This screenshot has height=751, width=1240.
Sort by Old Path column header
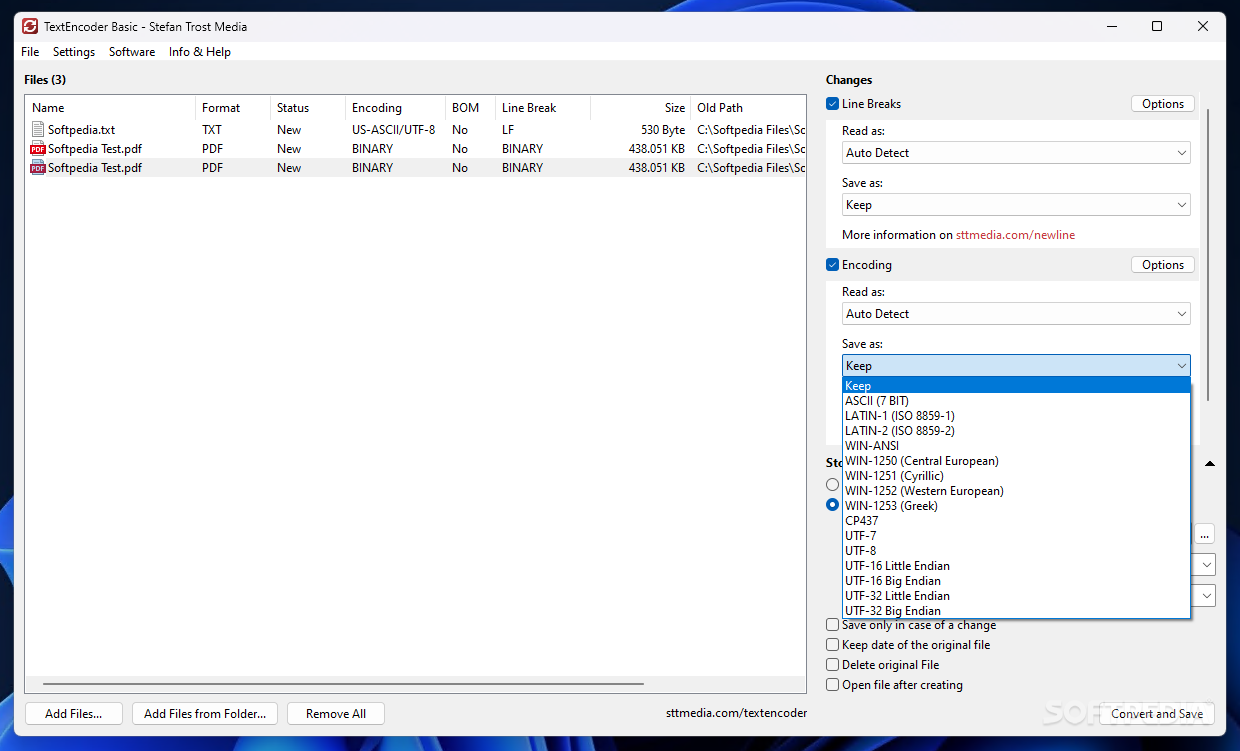pyautogui.click(x=748, y=108)
